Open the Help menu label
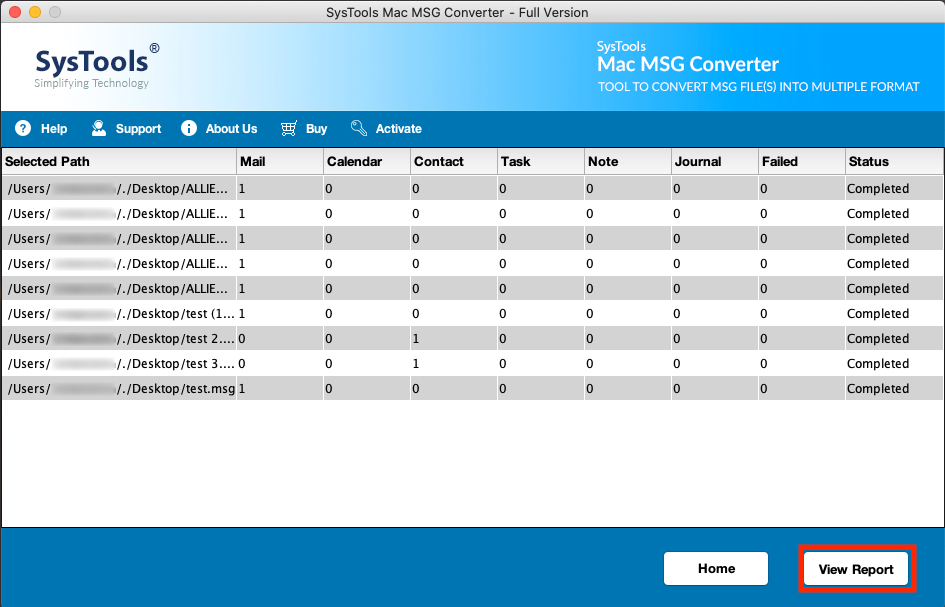 pyautogui.click(x=54, y=128)
